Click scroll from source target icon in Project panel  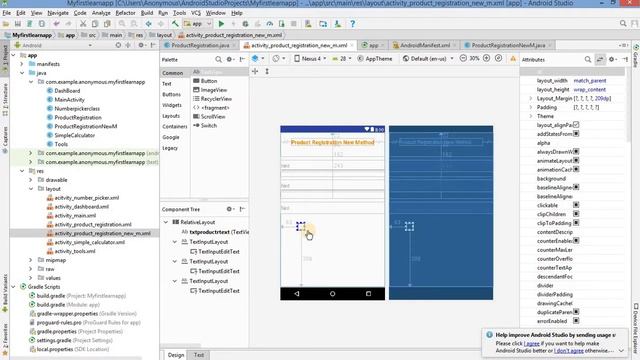(118, 45)
